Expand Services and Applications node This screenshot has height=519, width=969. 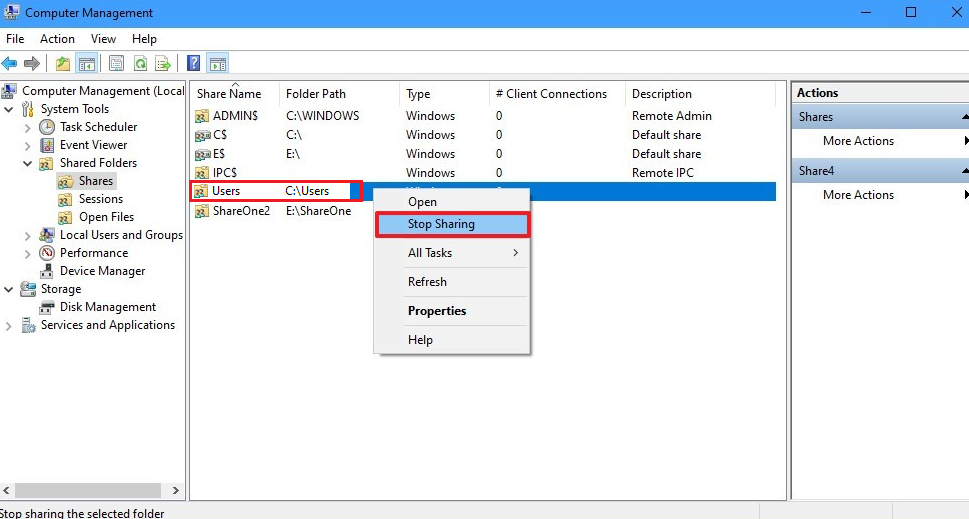tap(9, 326)
